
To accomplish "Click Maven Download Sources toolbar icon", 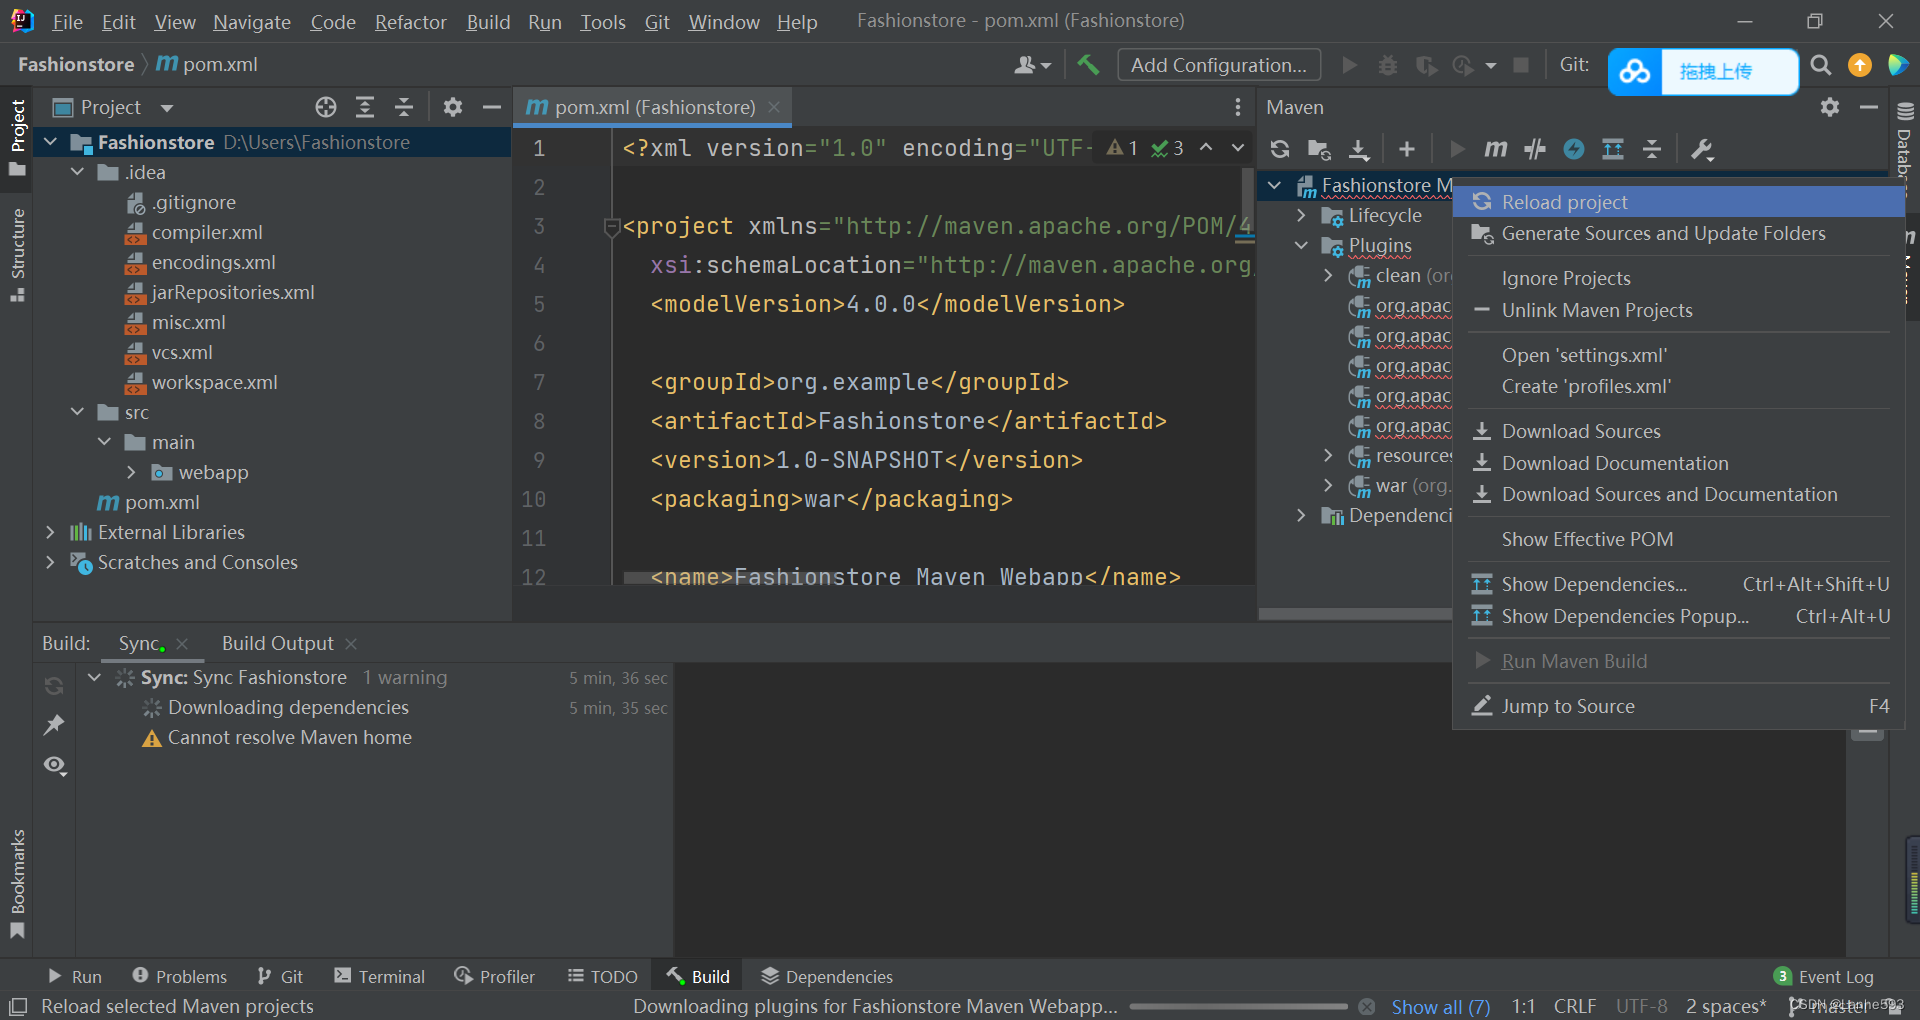I will coord(1358,149).
